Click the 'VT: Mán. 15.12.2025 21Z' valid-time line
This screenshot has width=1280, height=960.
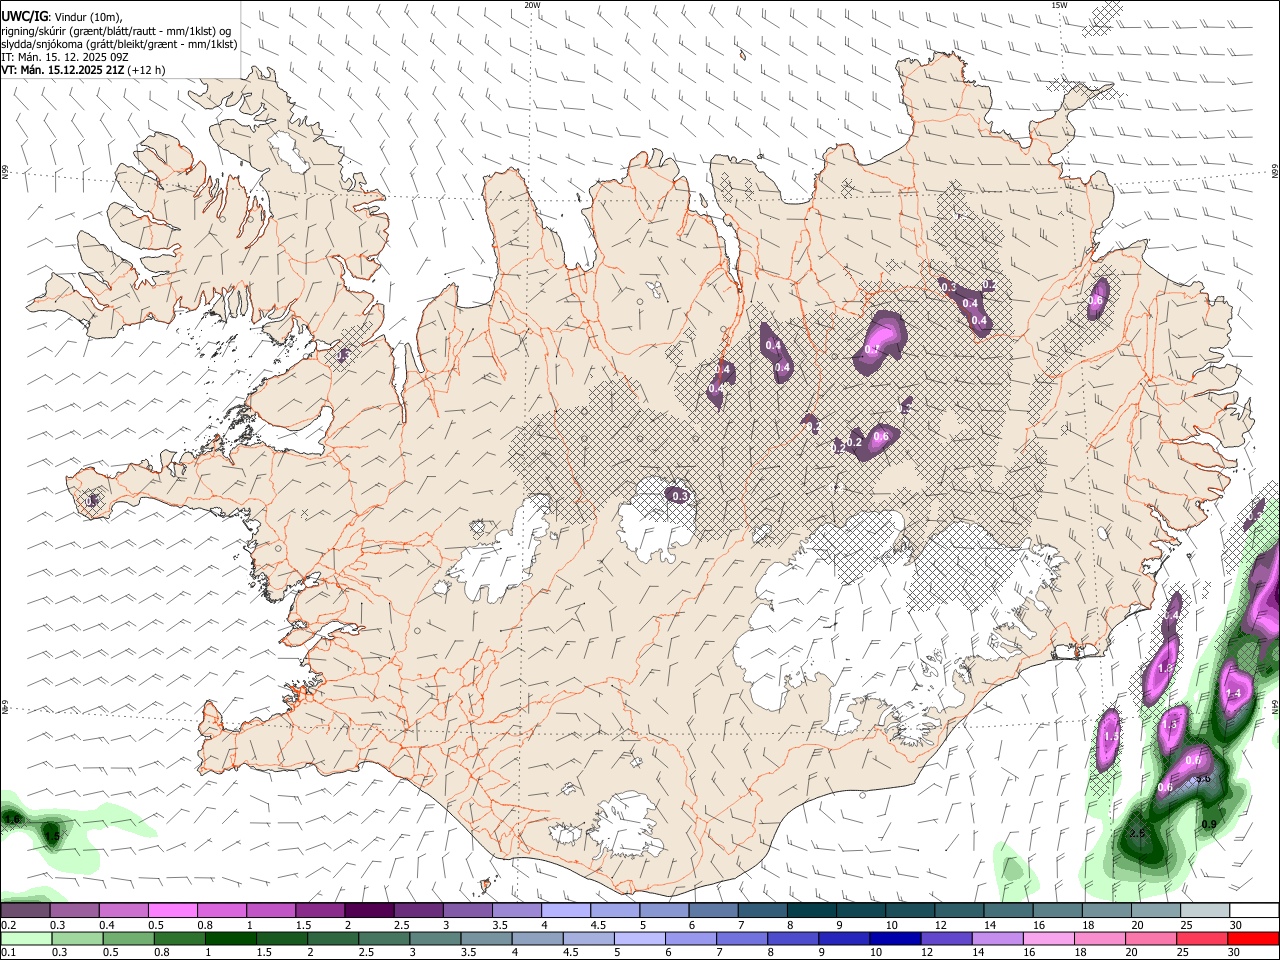62,70
